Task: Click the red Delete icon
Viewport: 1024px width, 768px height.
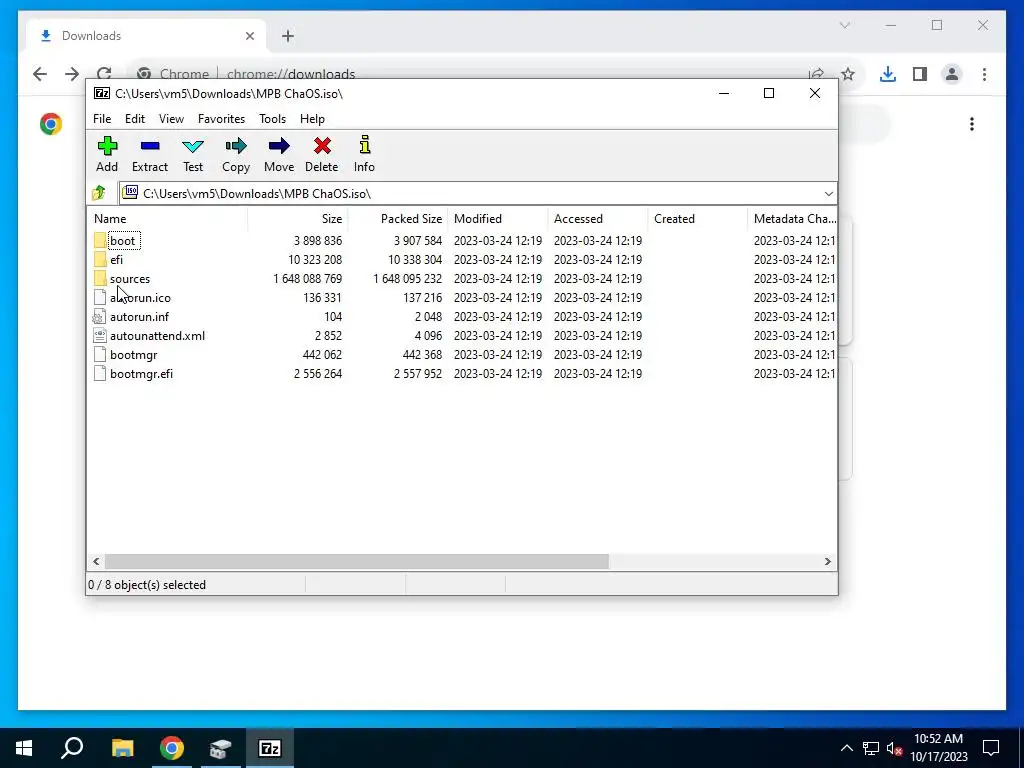Action: point(322,146)
